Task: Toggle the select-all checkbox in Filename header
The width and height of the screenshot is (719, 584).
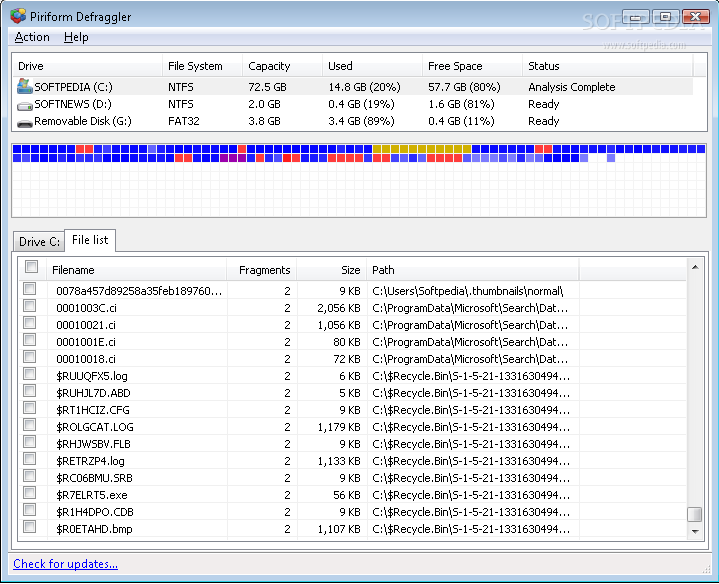Action: pos(32,266)
